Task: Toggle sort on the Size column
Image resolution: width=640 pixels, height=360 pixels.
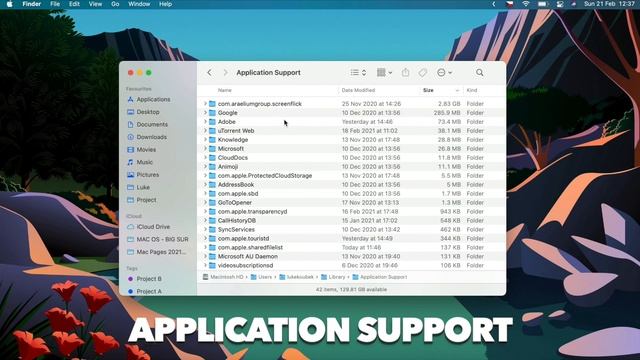Action: [x=441, y=90]
